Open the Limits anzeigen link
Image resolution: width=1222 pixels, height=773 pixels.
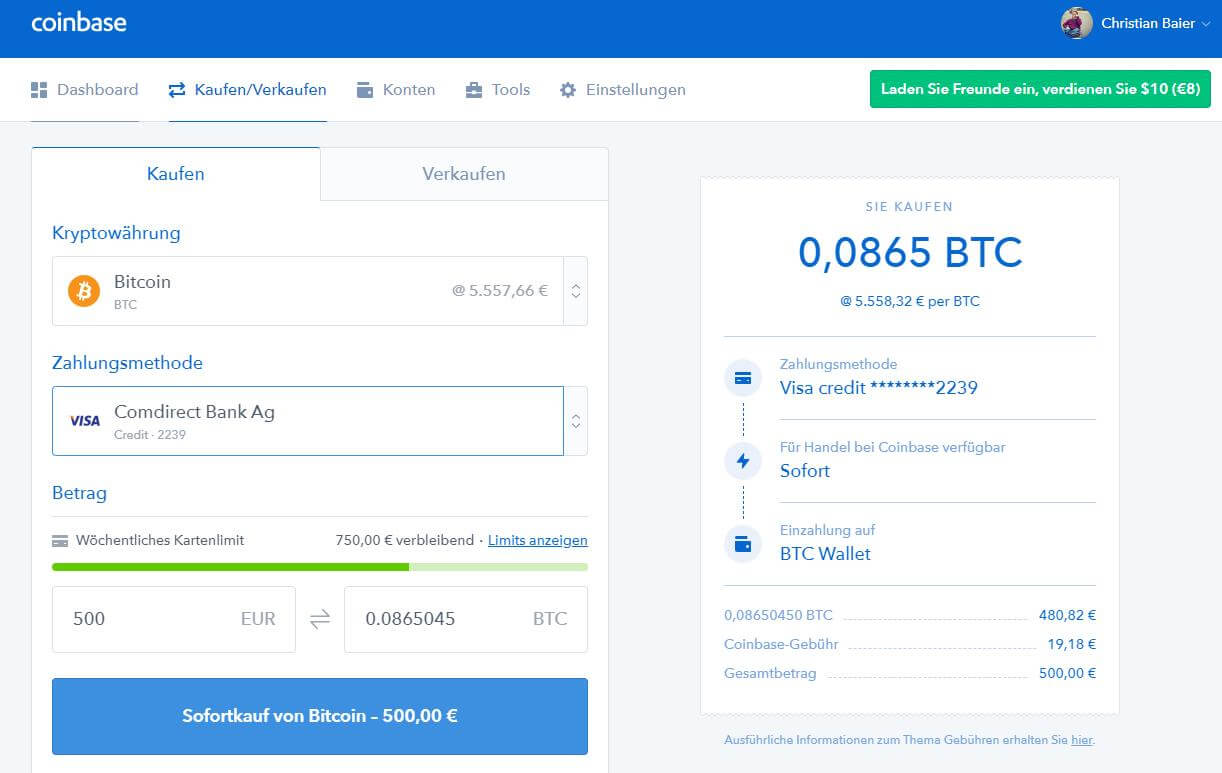(x=538, y=540)
